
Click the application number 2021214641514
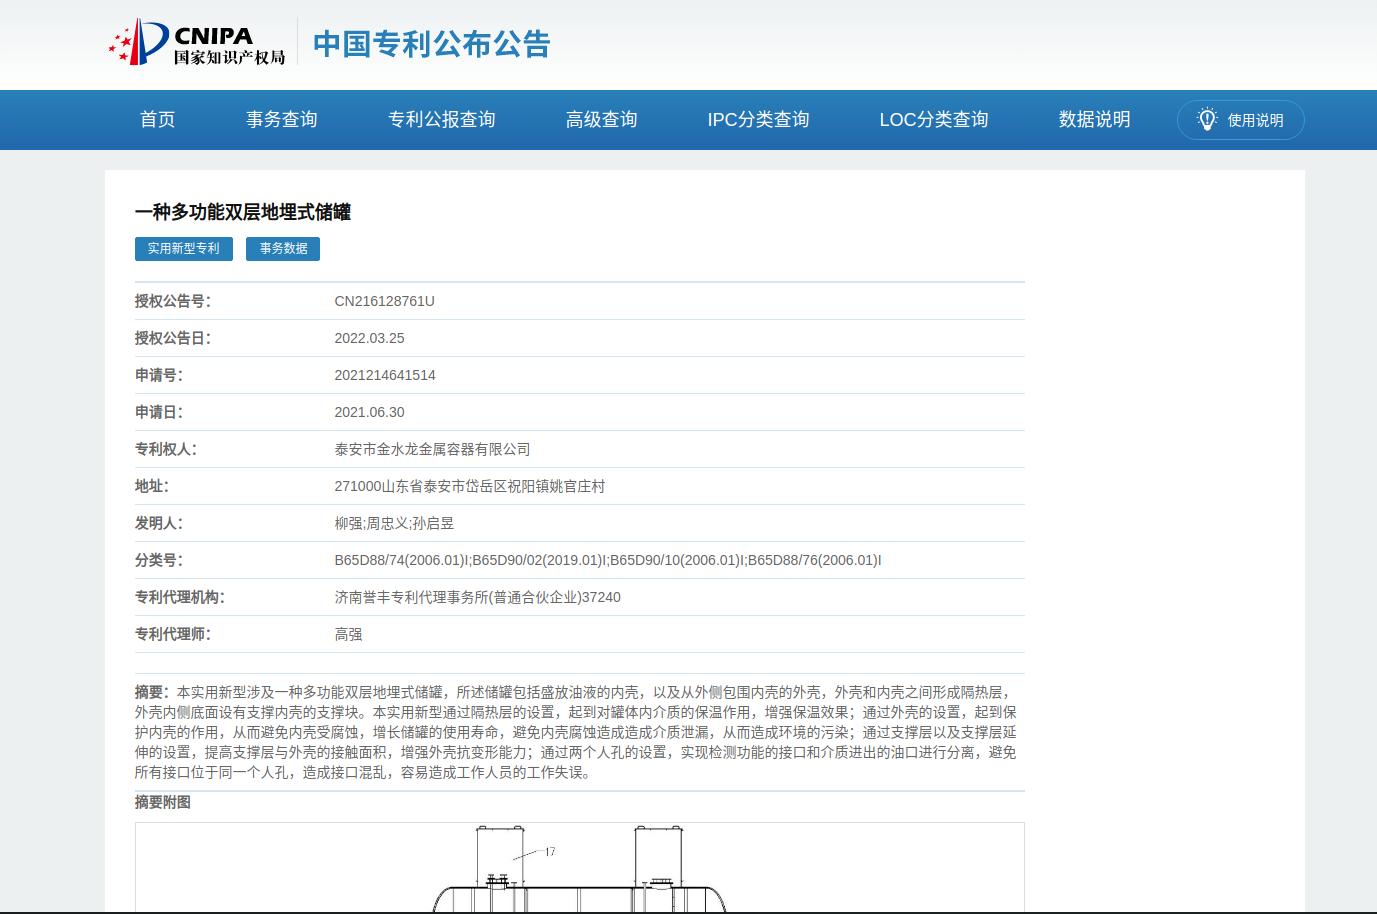click(x=385, y=375)
